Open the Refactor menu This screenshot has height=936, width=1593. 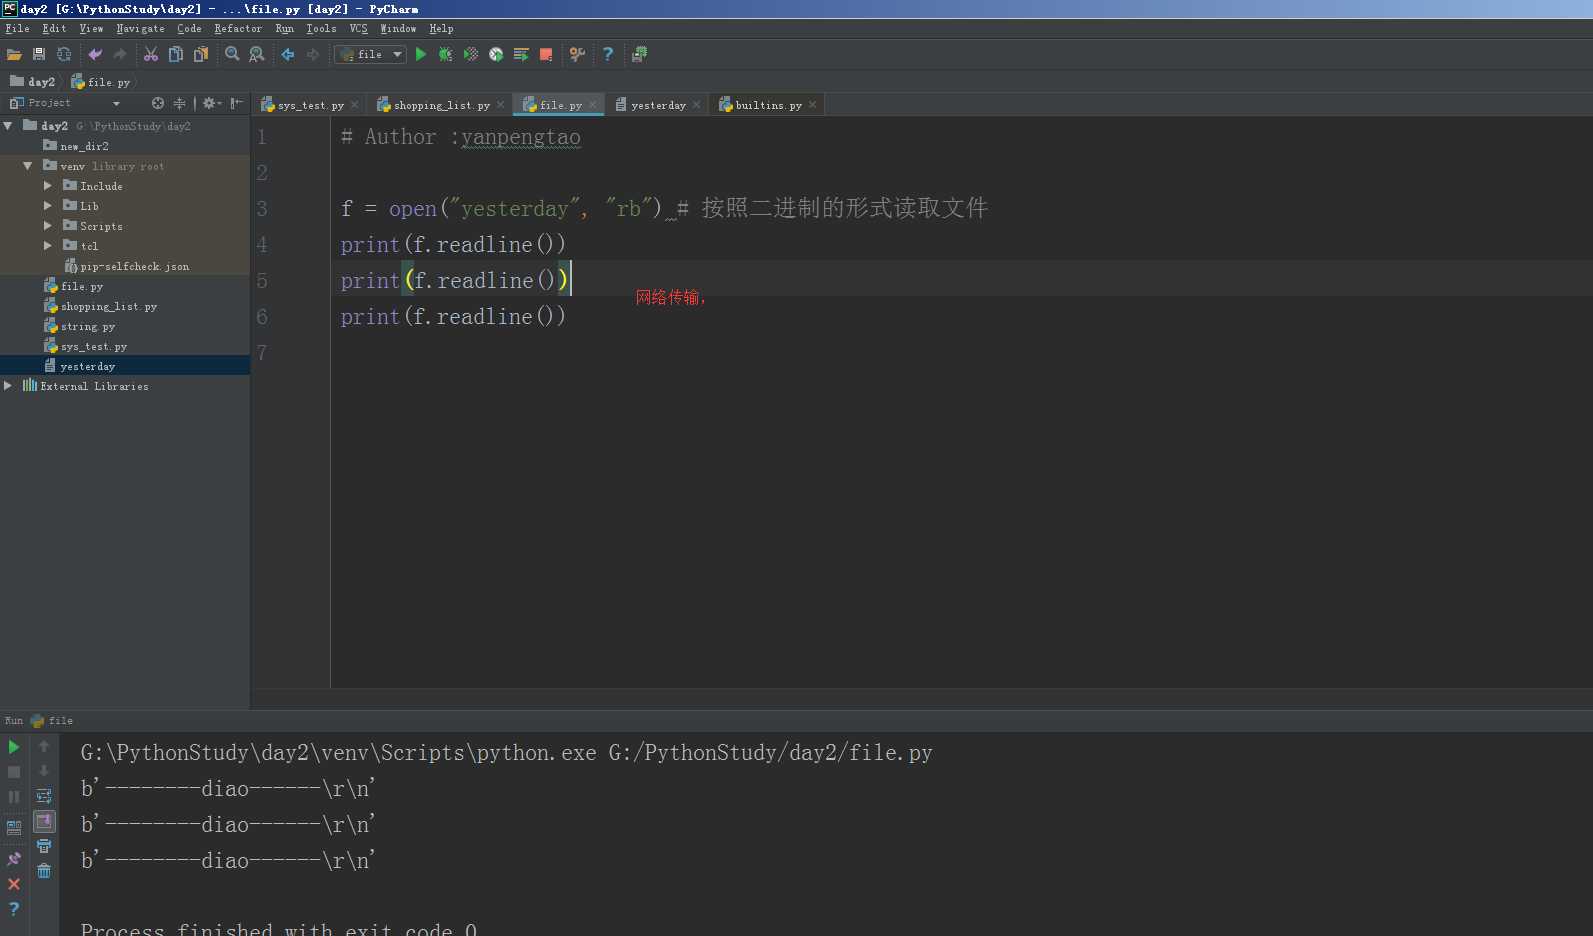click(238, 29)
